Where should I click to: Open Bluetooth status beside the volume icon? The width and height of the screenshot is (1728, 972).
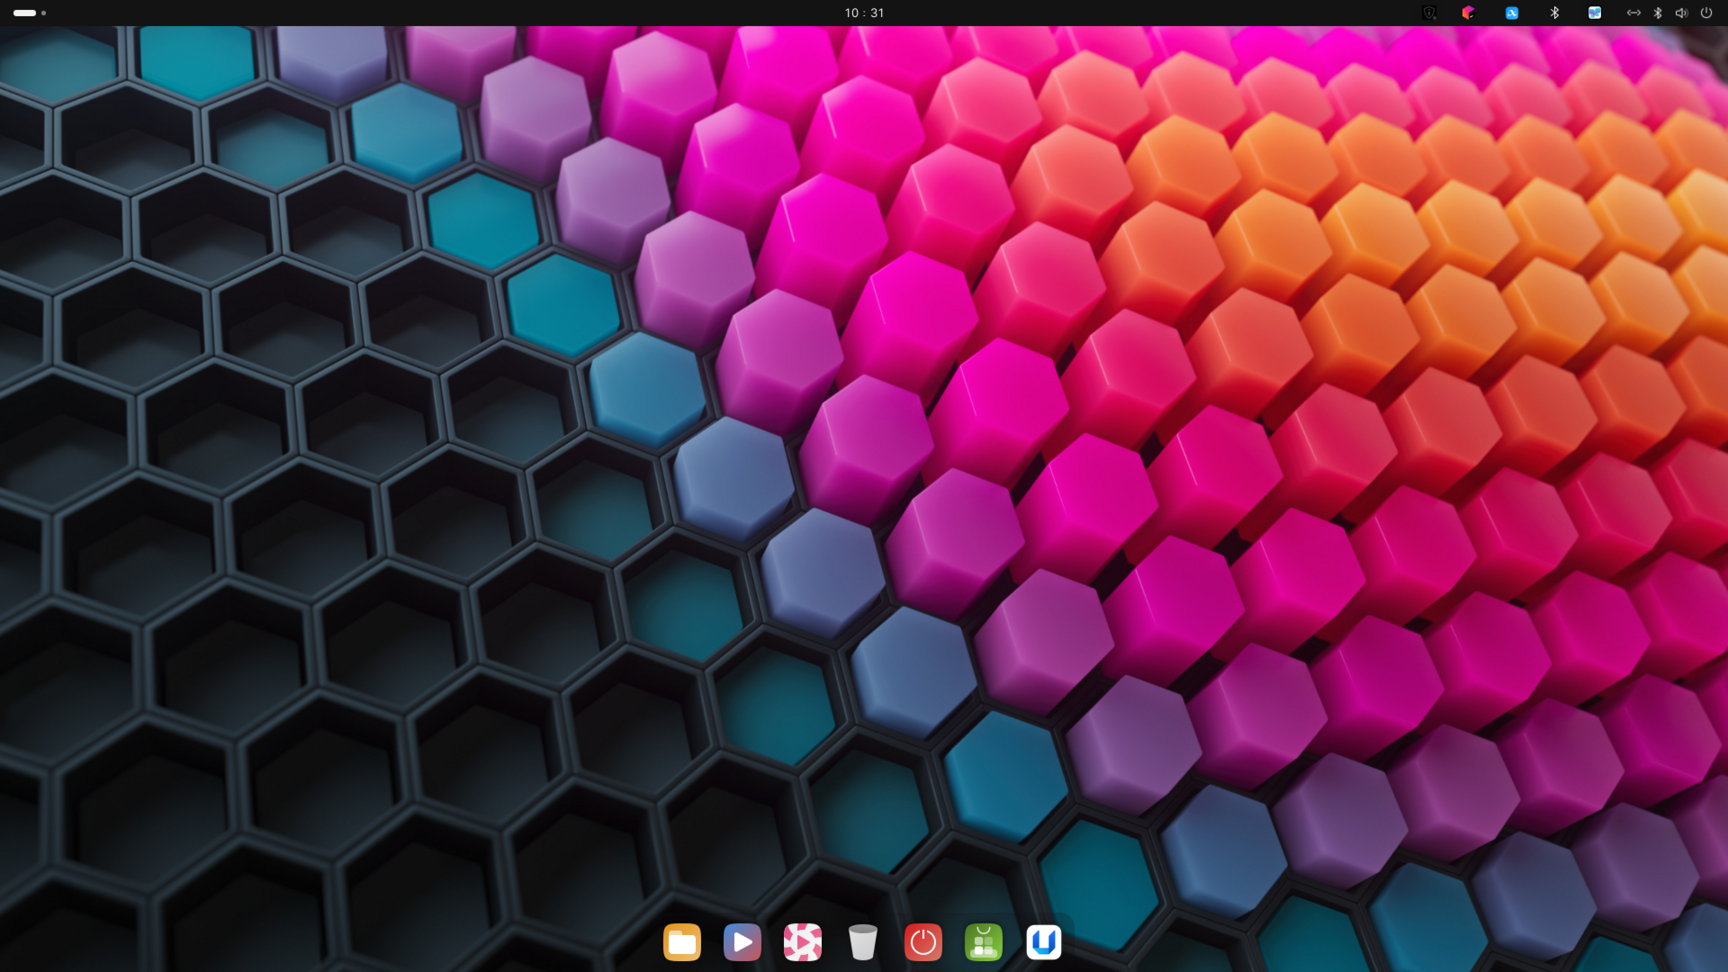pyautogui.click(x=1657, y=13)
